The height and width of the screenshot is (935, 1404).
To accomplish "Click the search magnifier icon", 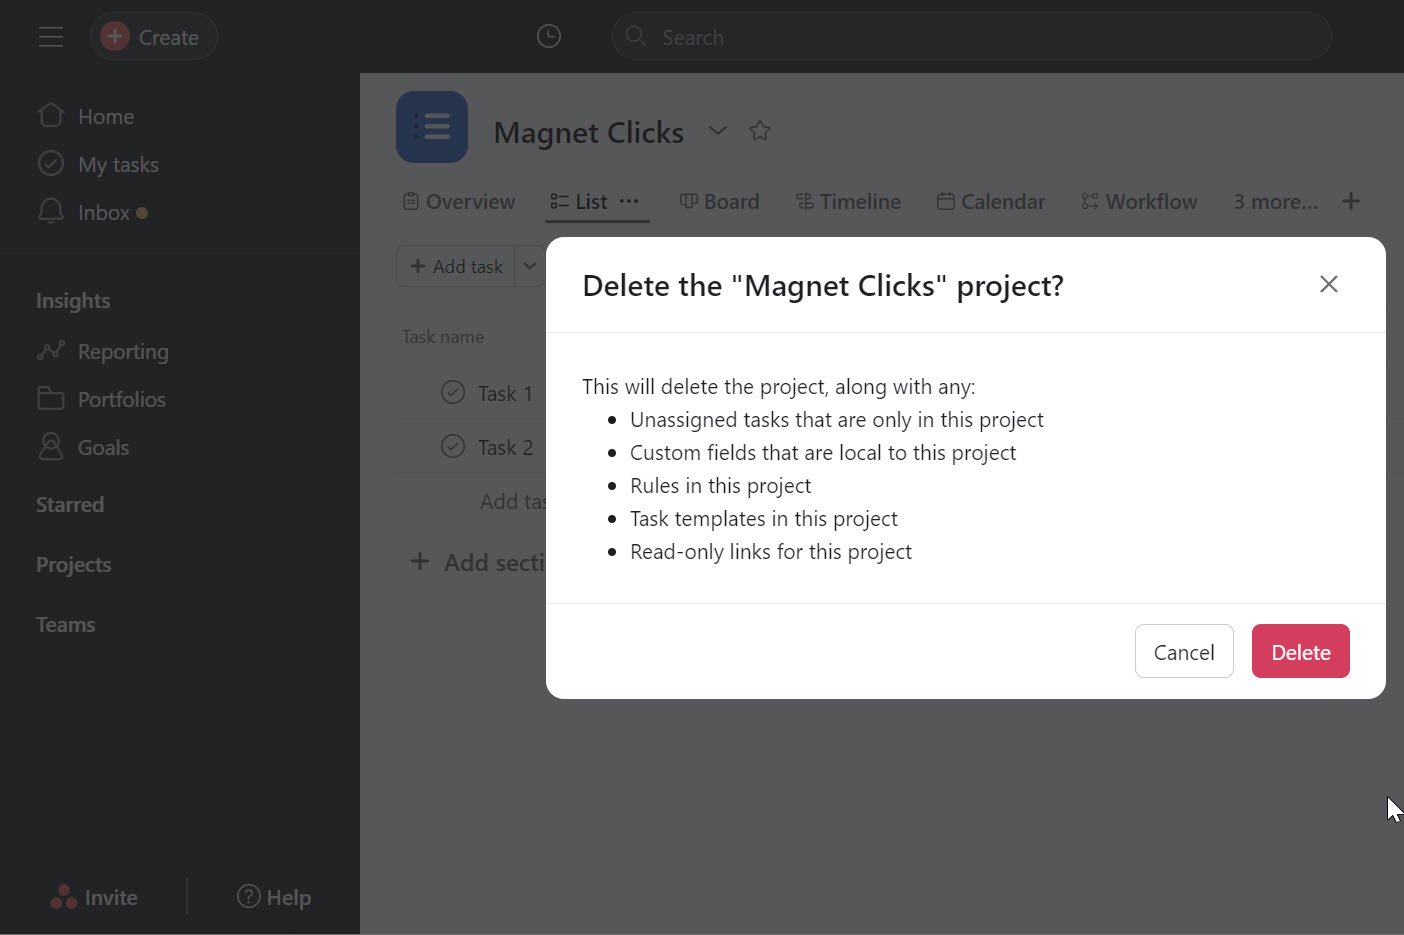I will 635,36.
